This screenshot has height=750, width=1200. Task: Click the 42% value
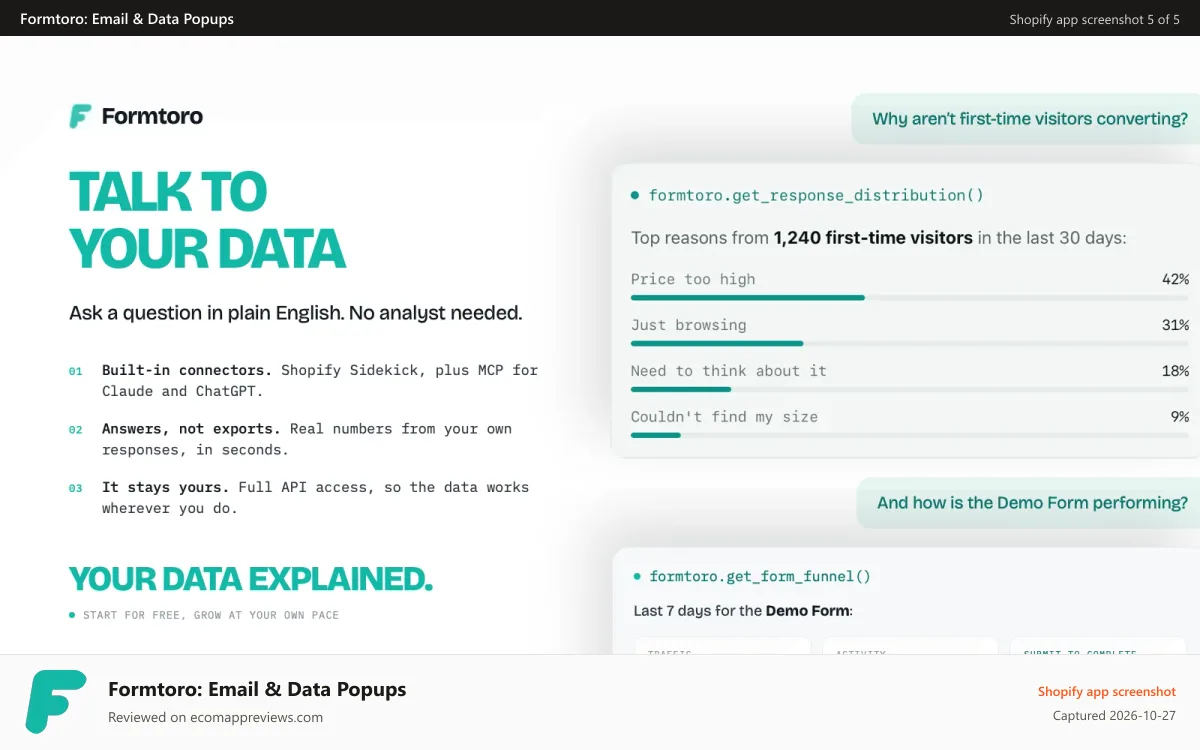(x=1175, y=279)
